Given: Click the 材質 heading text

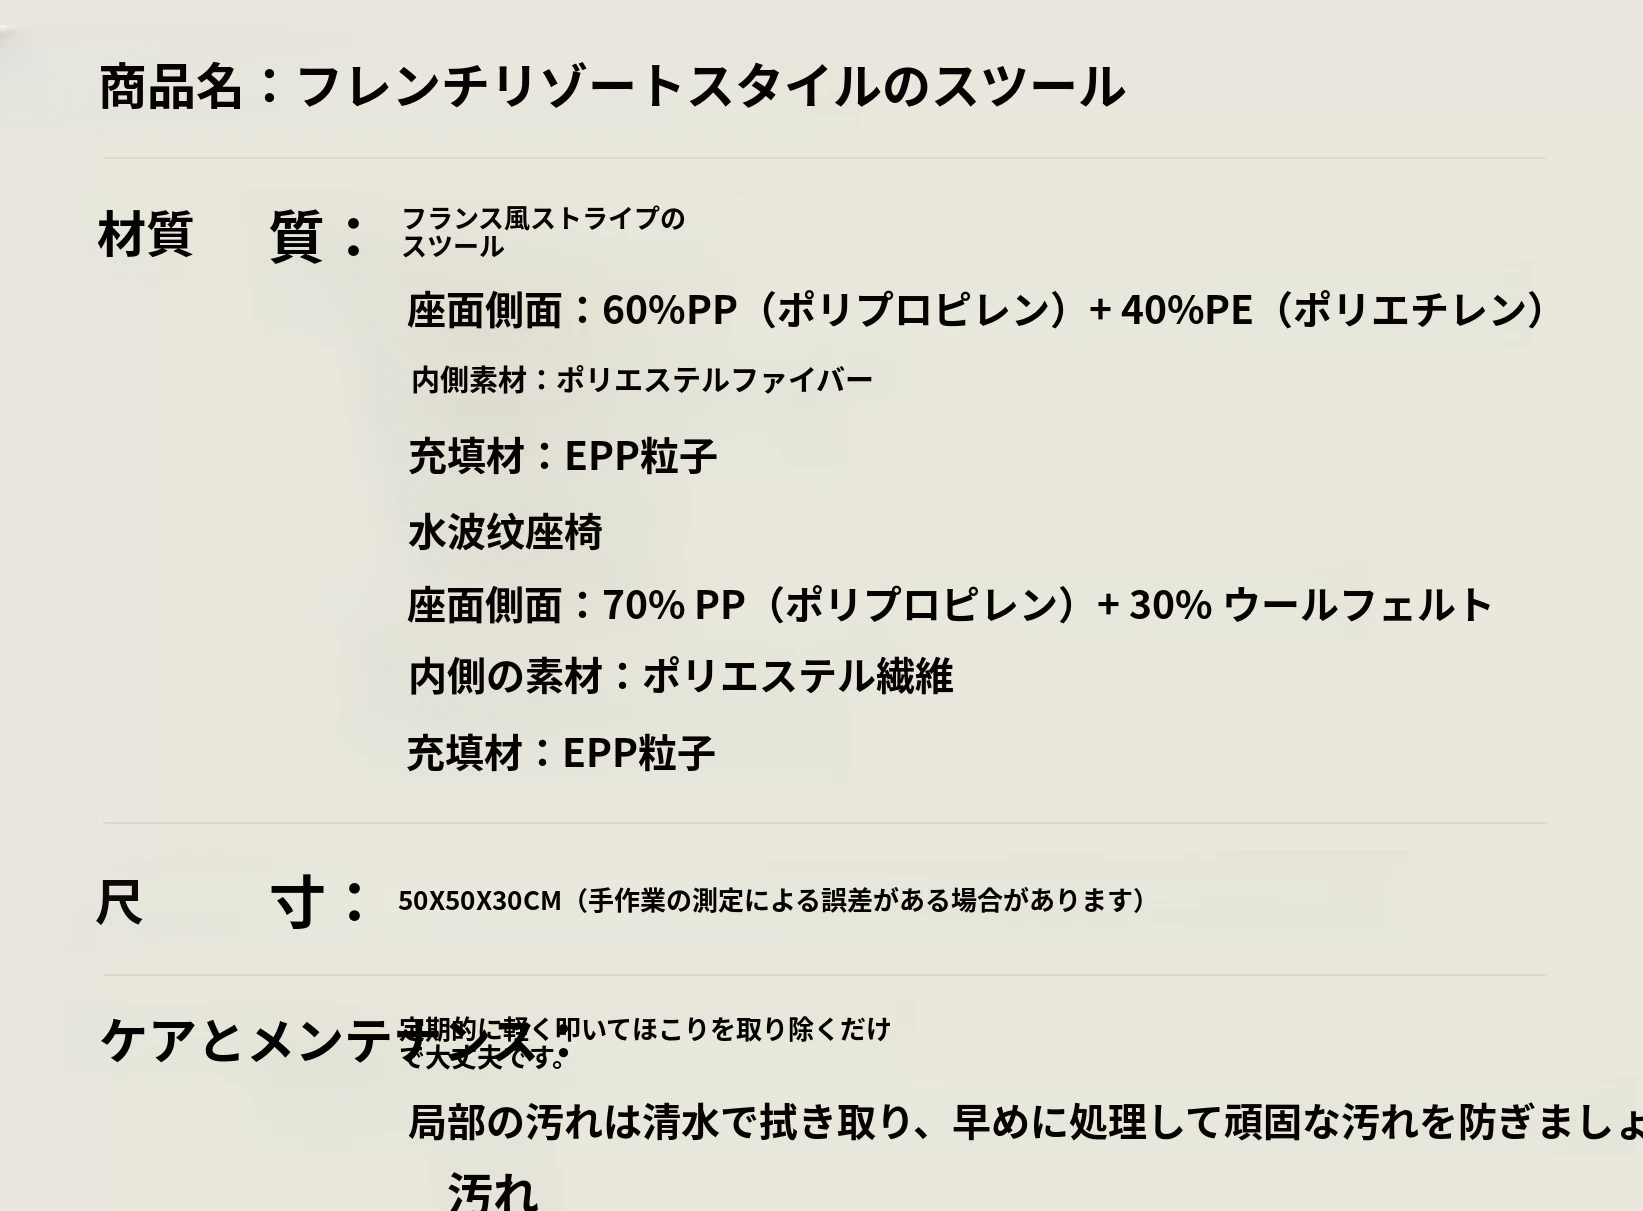Looking at the screenshot, I should (x=145, y=235).
